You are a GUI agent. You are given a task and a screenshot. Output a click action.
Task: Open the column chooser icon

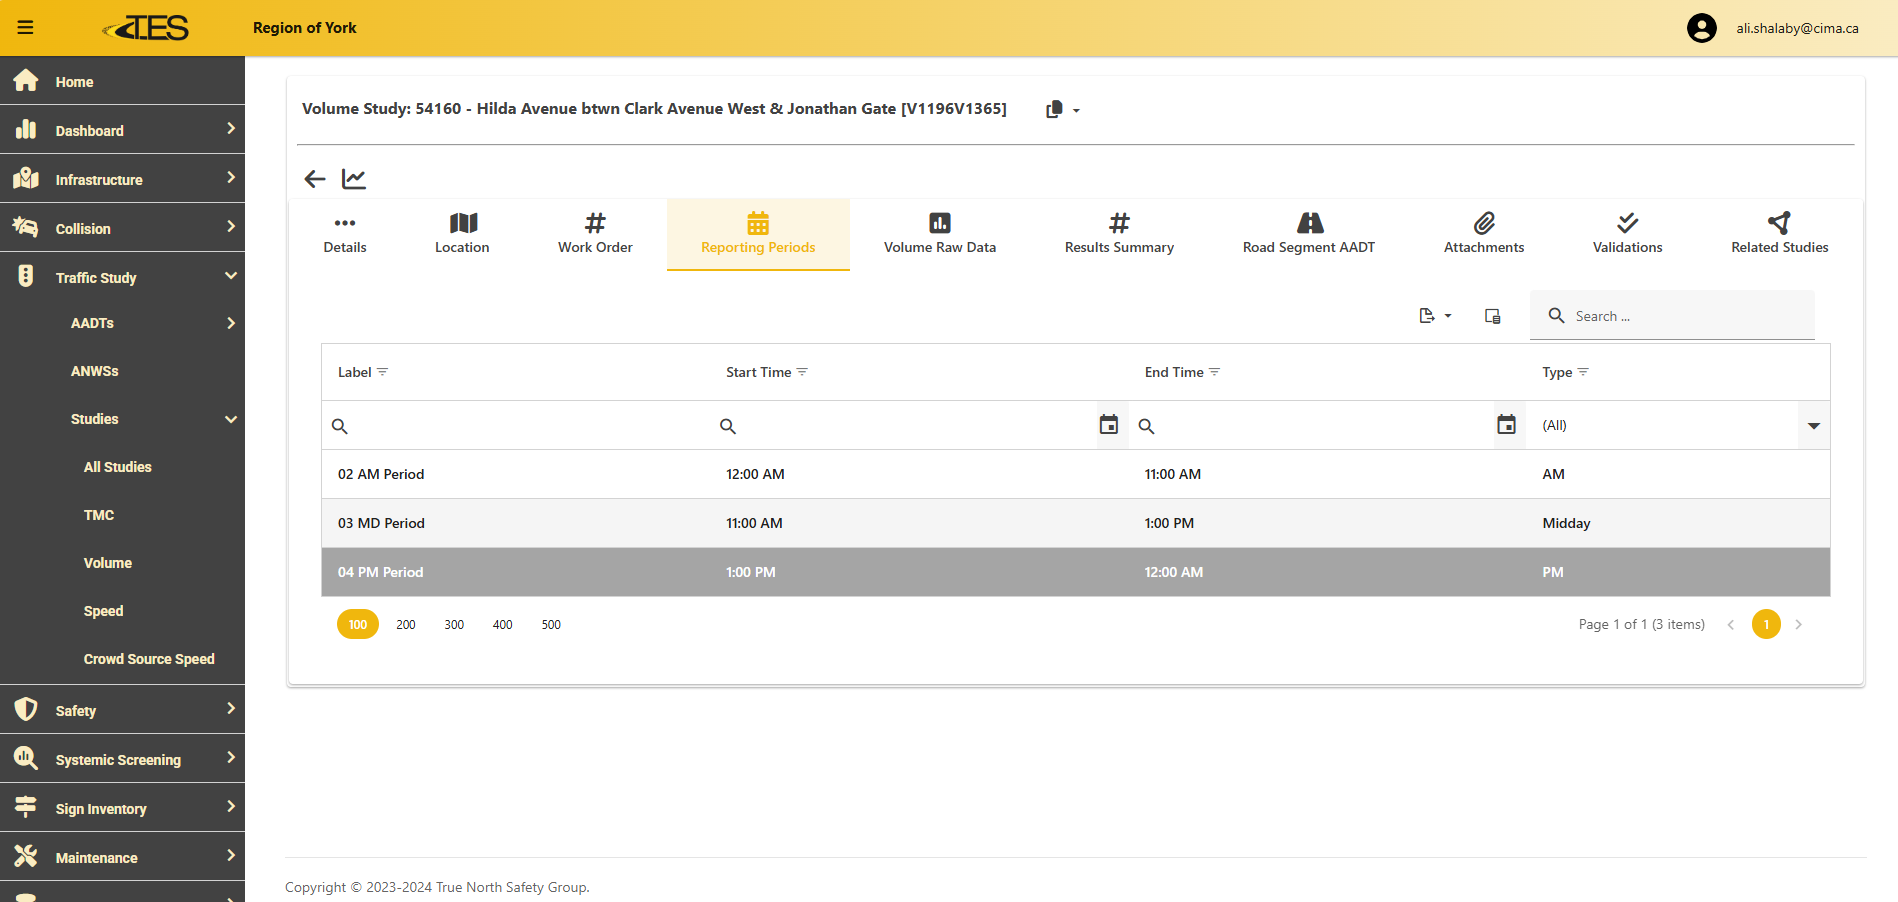[1492, 316]
